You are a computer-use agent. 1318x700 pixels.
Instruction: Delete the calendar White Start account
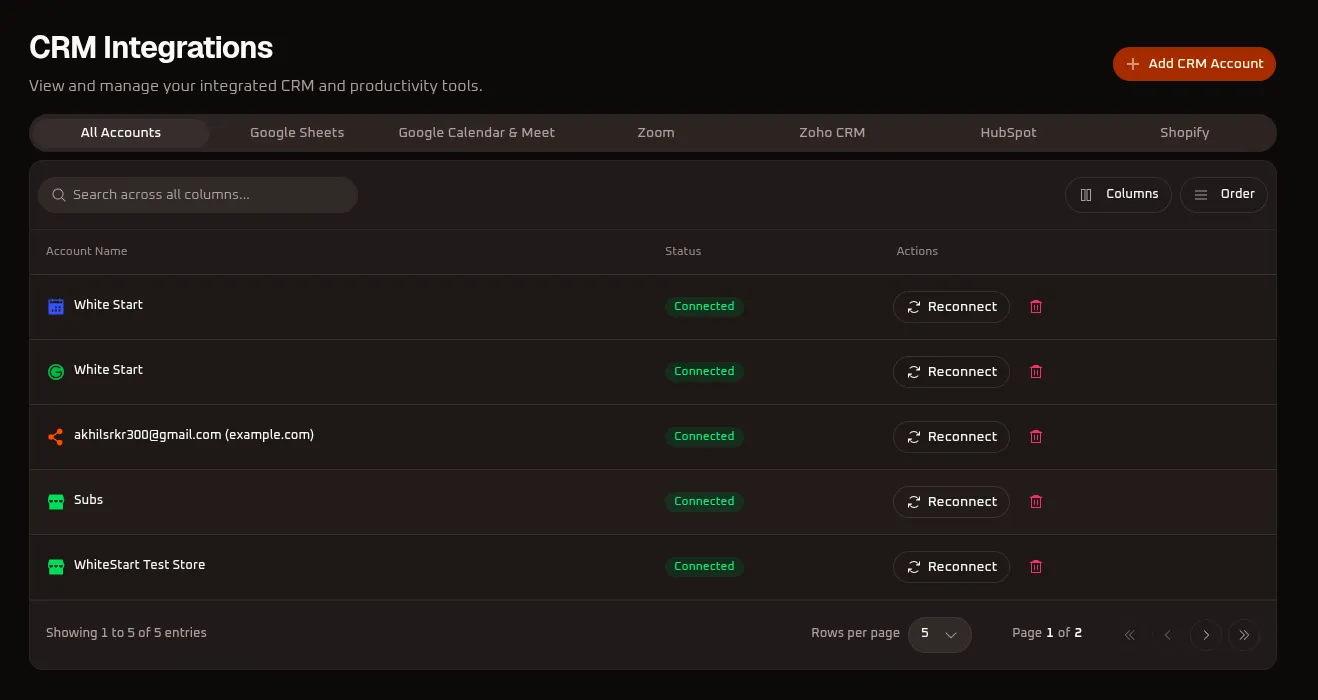(x=1036, y=307)
